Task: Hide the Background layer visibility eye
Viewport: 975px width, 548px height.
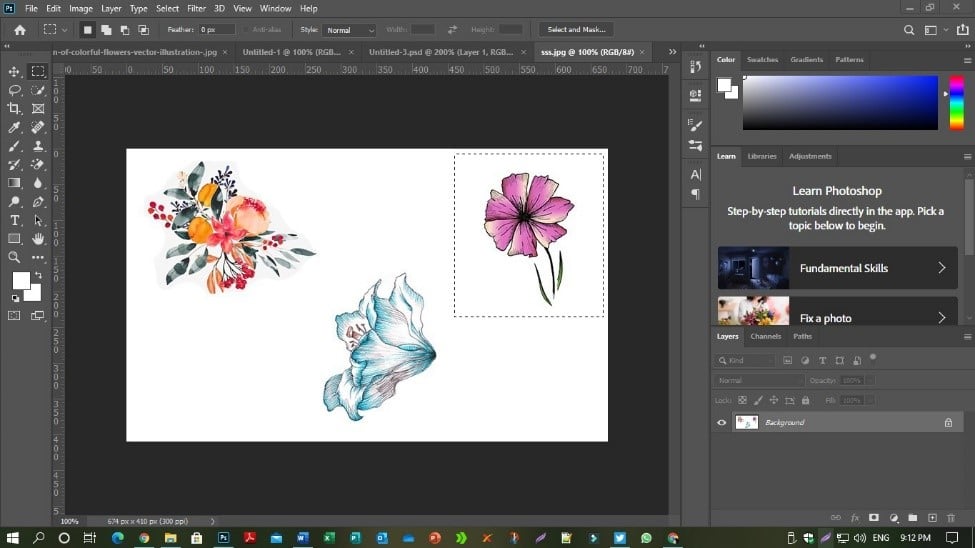Action: (x=722, y=423)
